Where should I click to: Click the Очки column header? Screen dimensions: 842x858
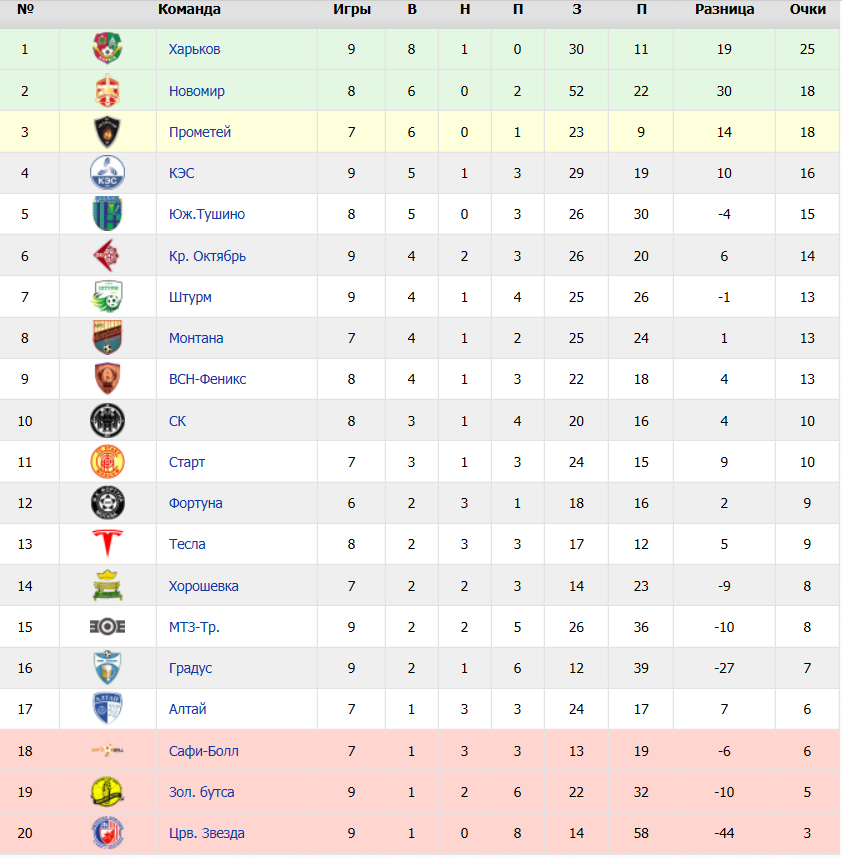pos(808,9)
